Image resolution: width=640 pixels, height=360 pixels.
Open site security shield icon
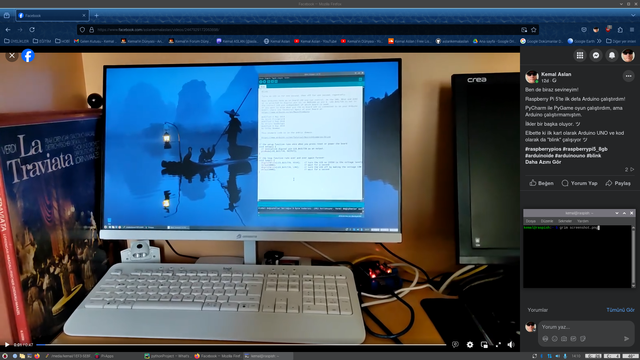[x=82, y=30]
